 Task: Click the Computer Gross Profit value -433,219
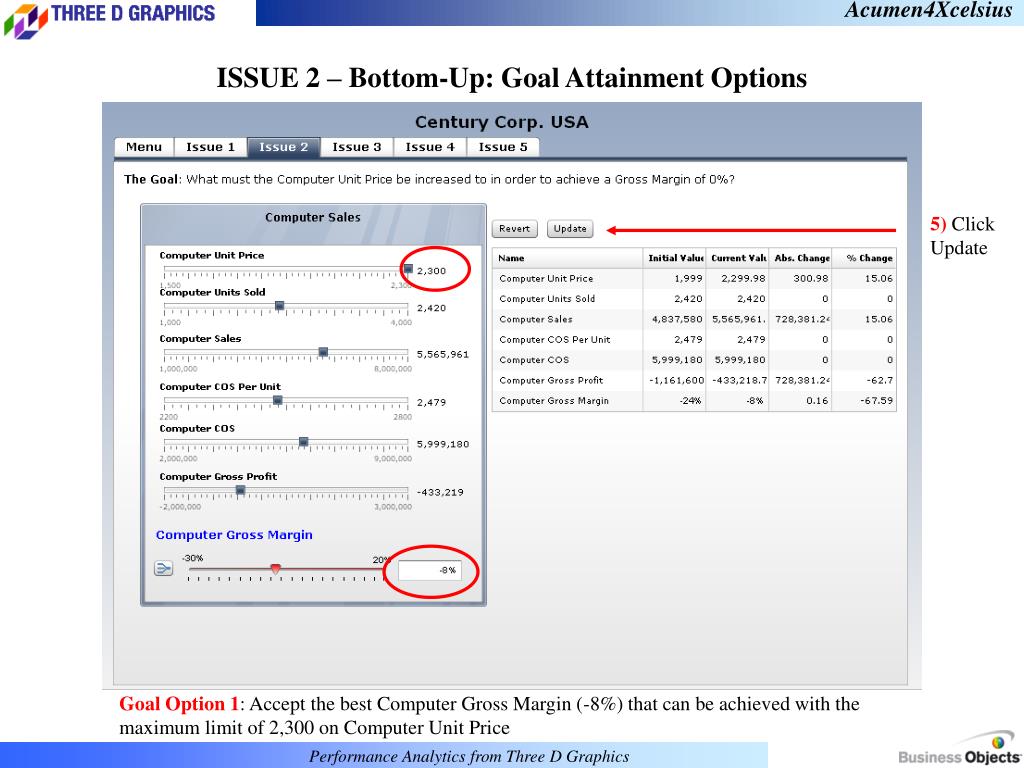coord(440,492)
